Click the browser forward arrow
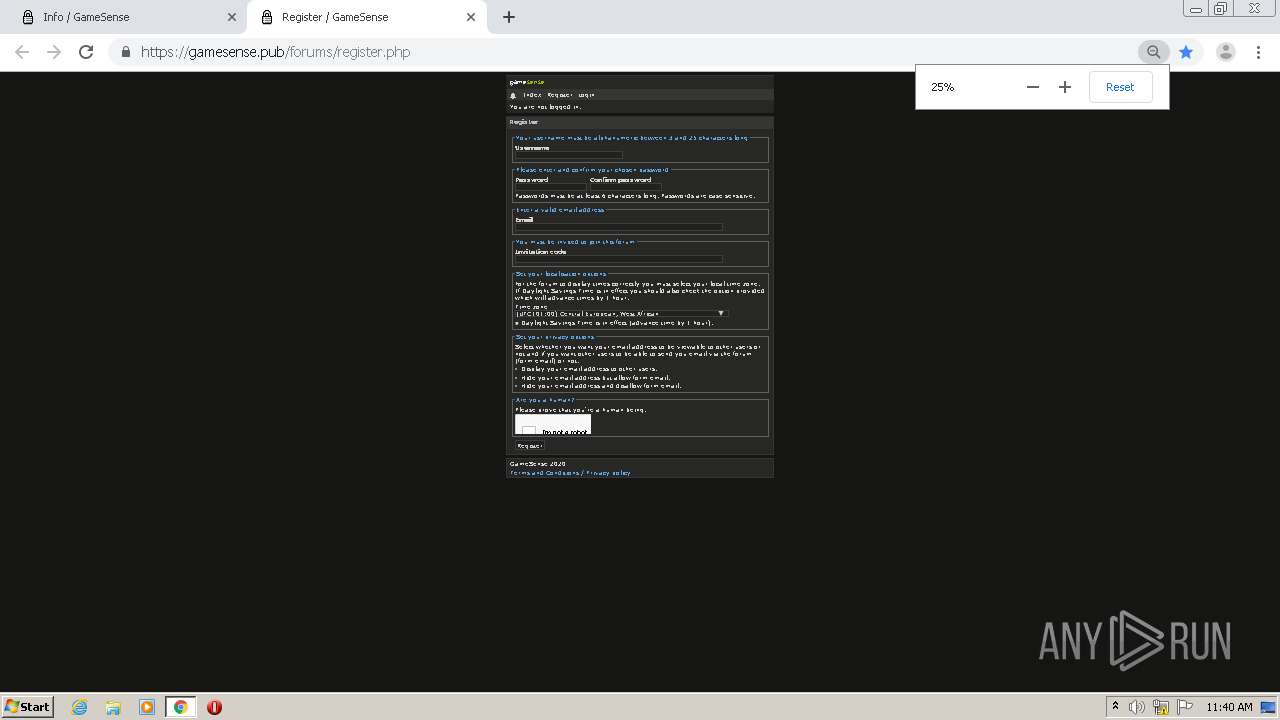This screenshot has height=720, width=1280. coord(54,52)
